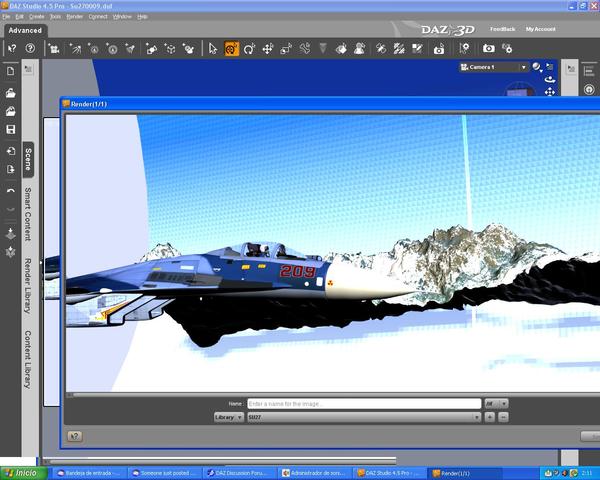Click the Windows Inicio start button
600x480 pixels.
(x=24, y=473)
